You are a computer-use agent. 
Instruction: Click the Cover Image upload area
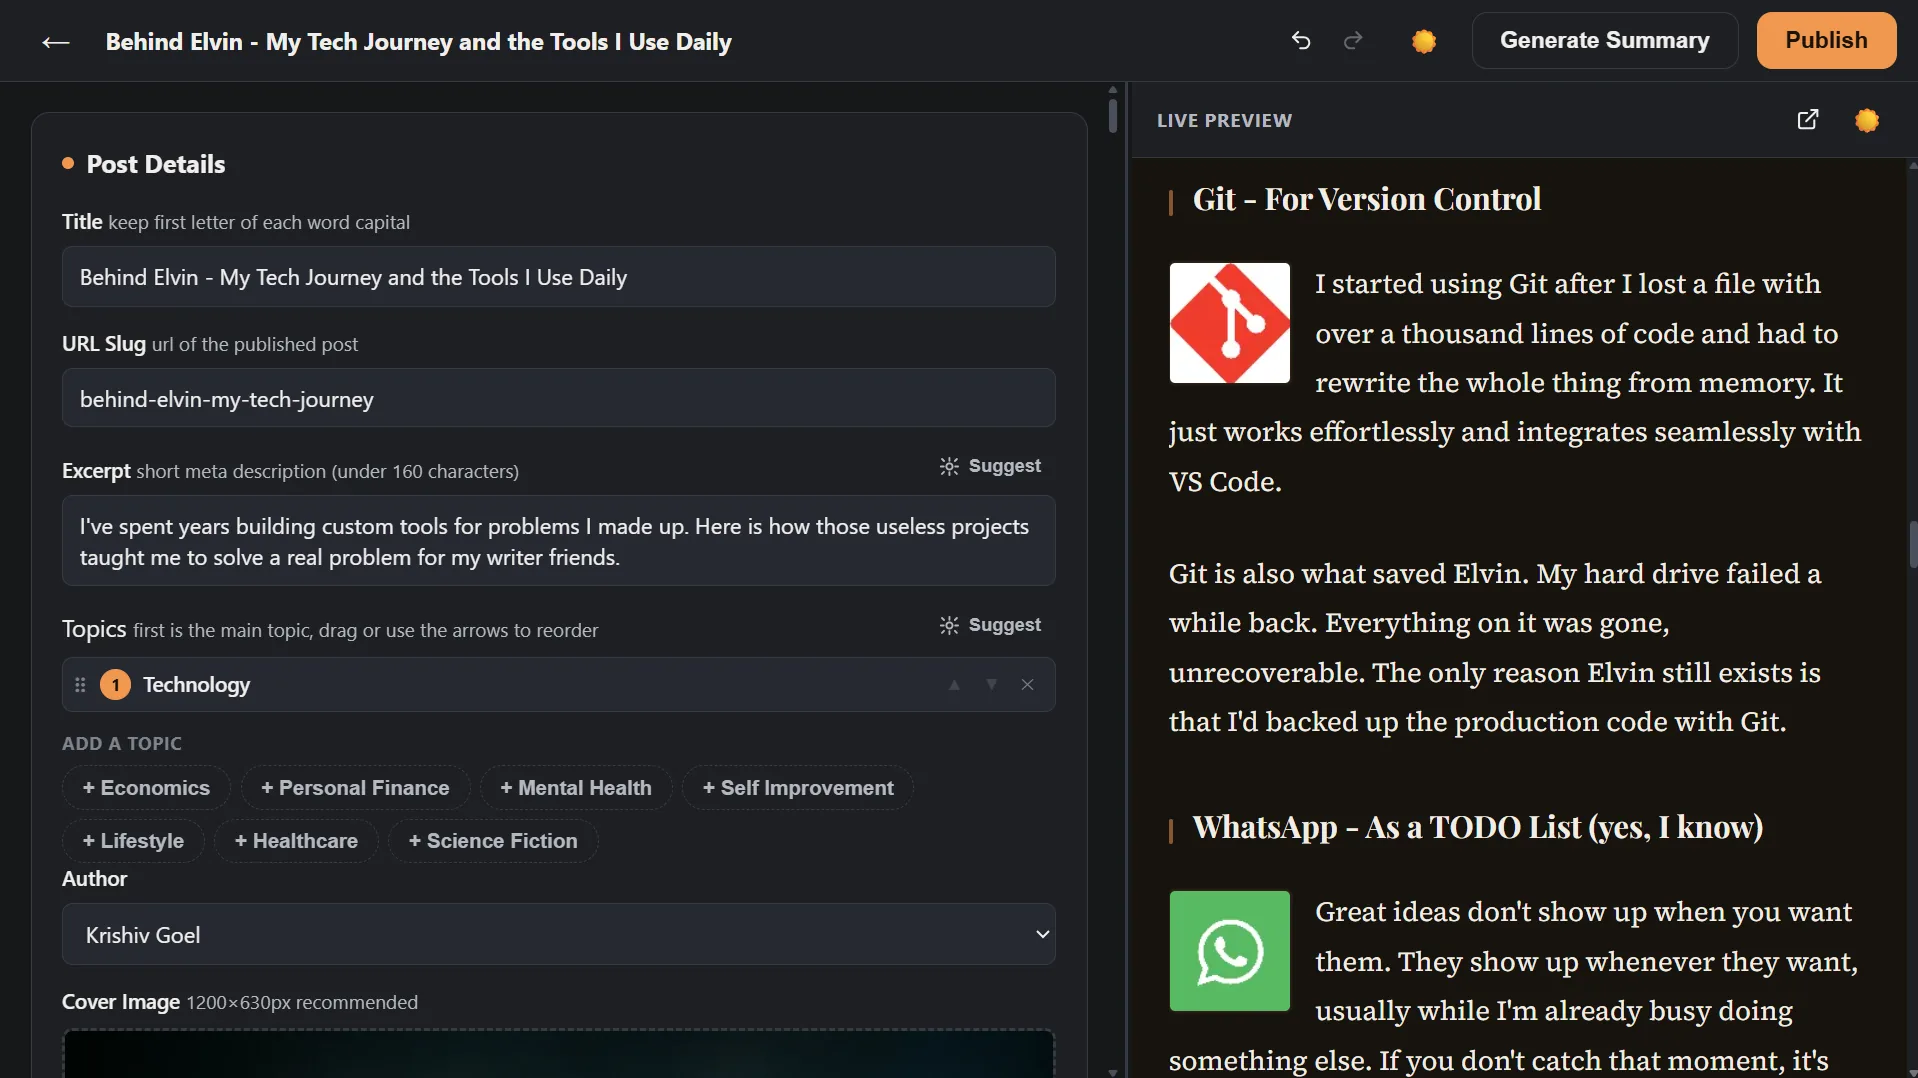pos(558,1054)
